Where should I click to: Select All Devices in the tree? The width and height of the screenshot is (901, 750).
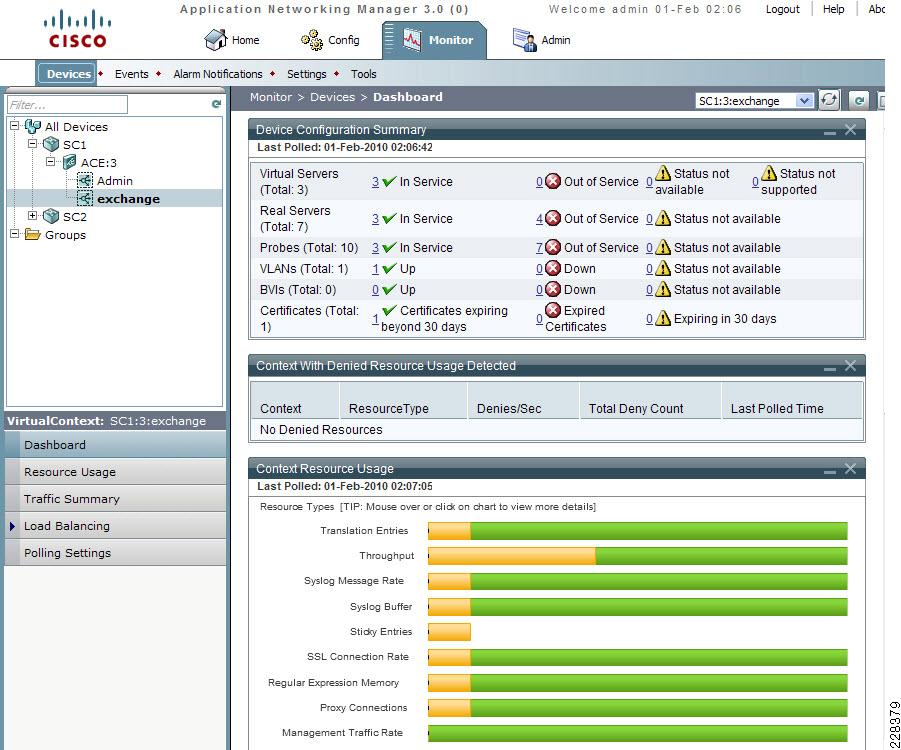[x=76, y=126]
